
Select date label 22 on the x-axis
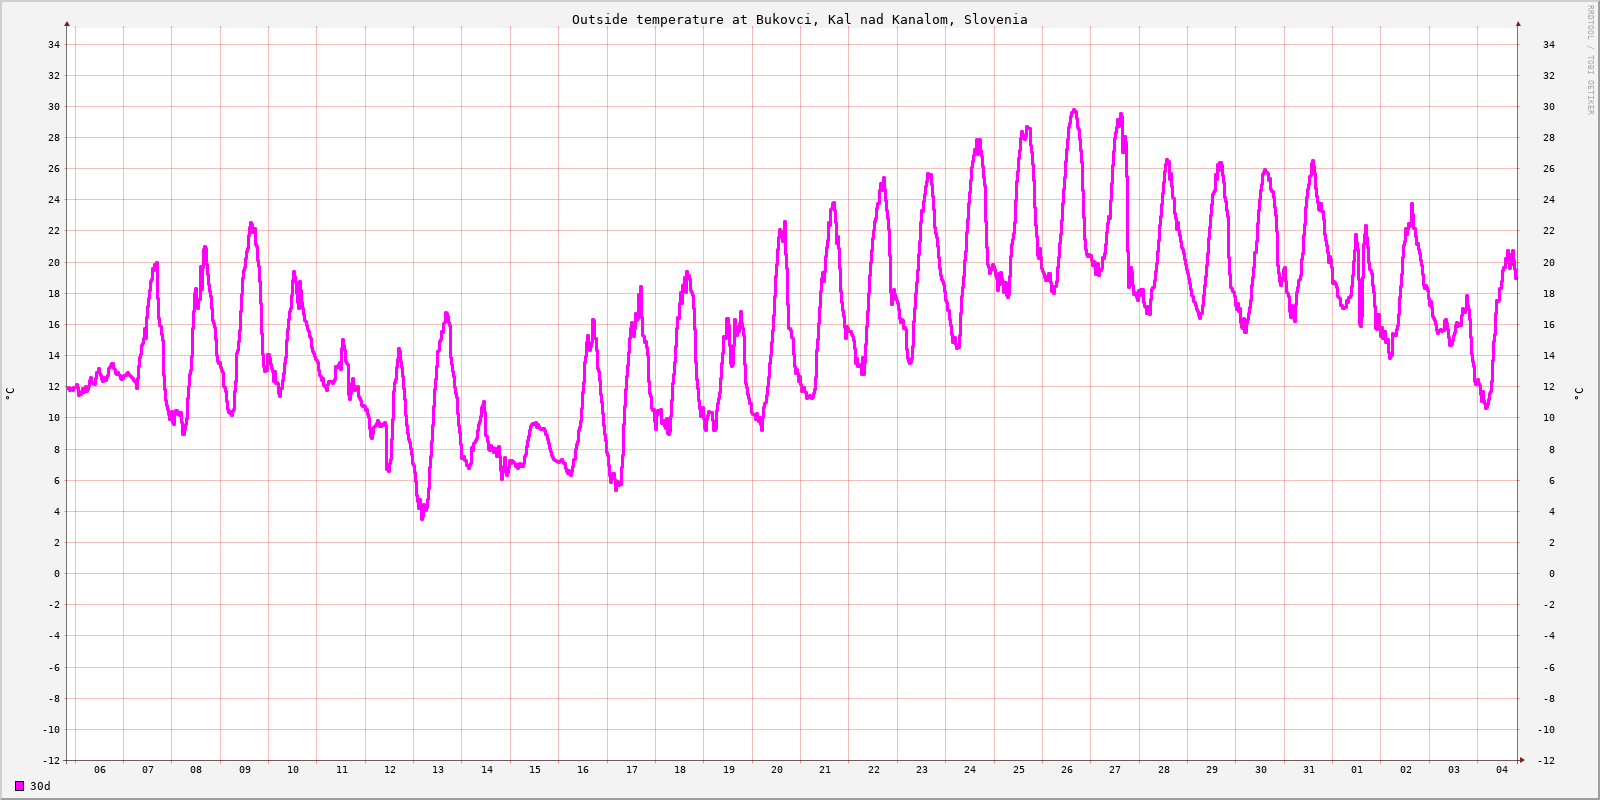coord(874,770)
